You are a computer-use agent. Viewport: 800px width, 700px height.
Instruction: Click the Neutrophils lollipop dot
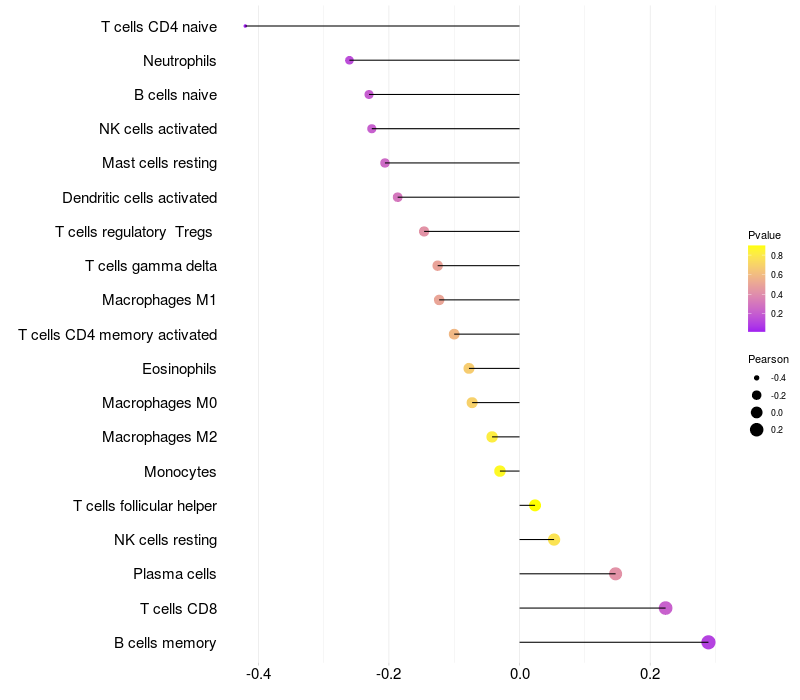tap(349, 60)
